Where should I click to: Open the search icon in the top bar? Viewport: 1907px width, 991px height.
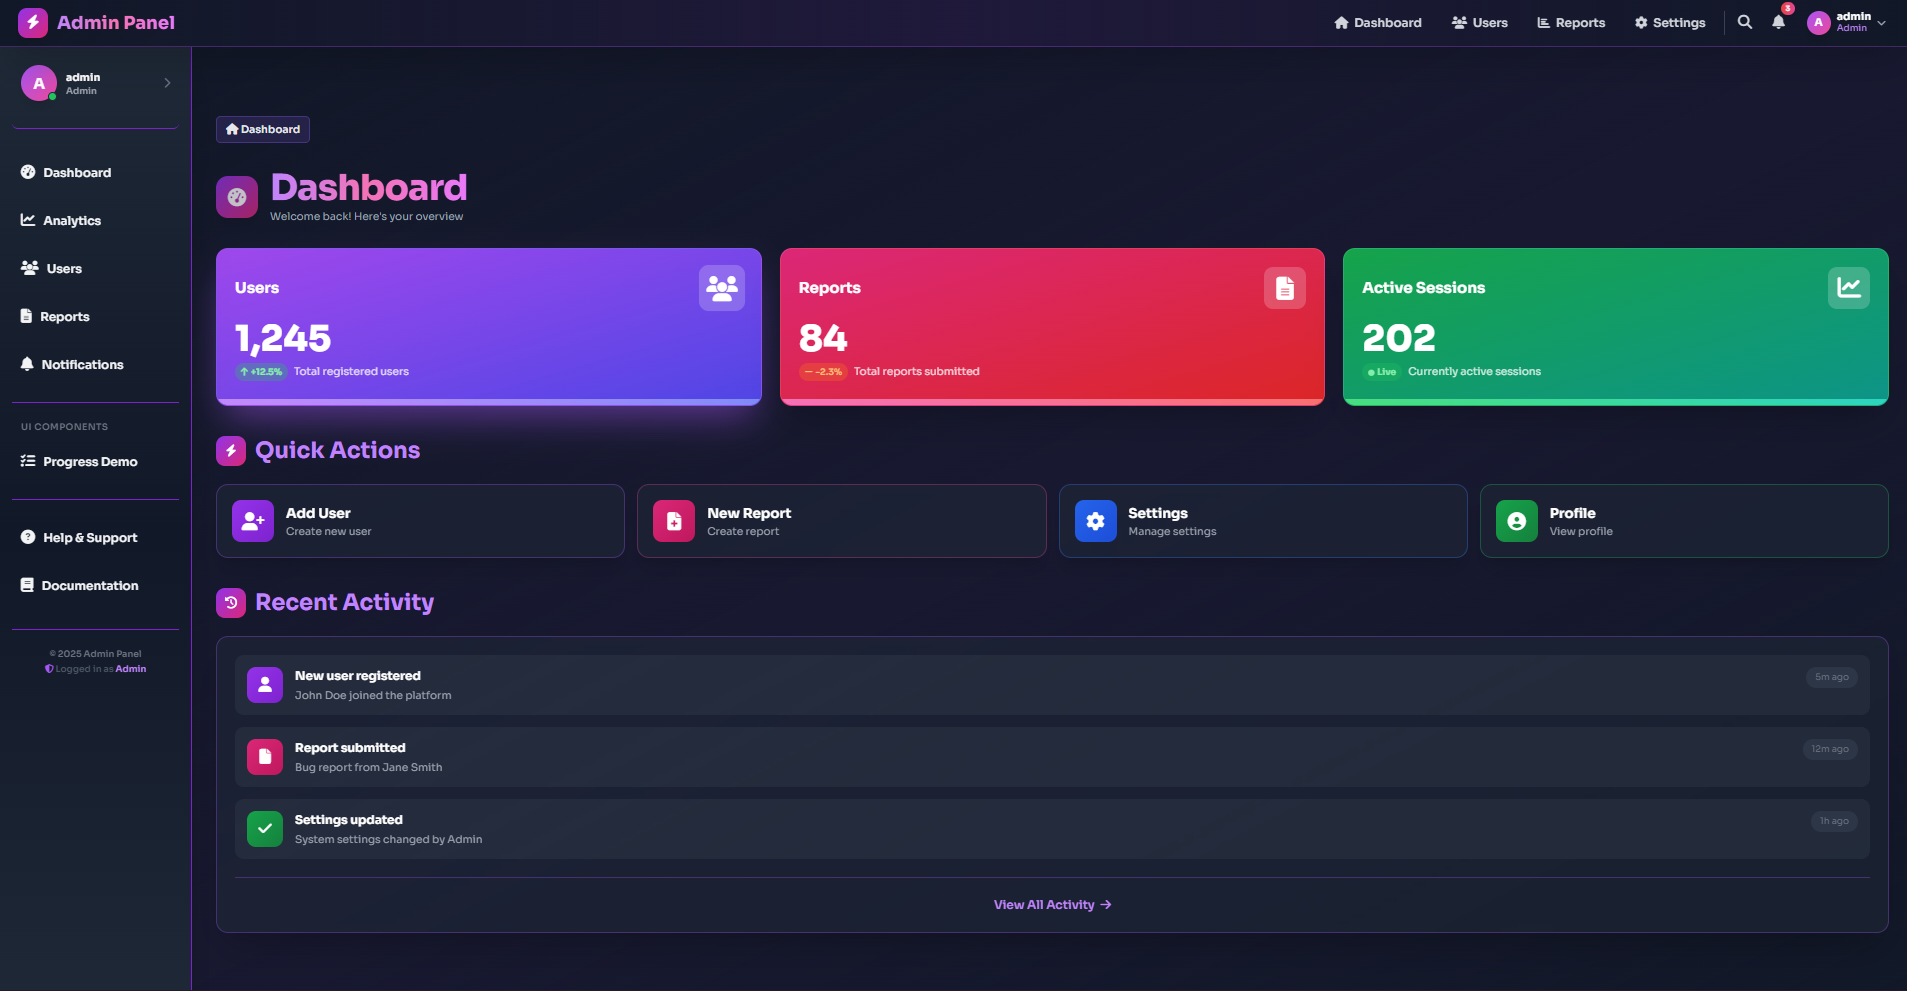pos(1744,22)
